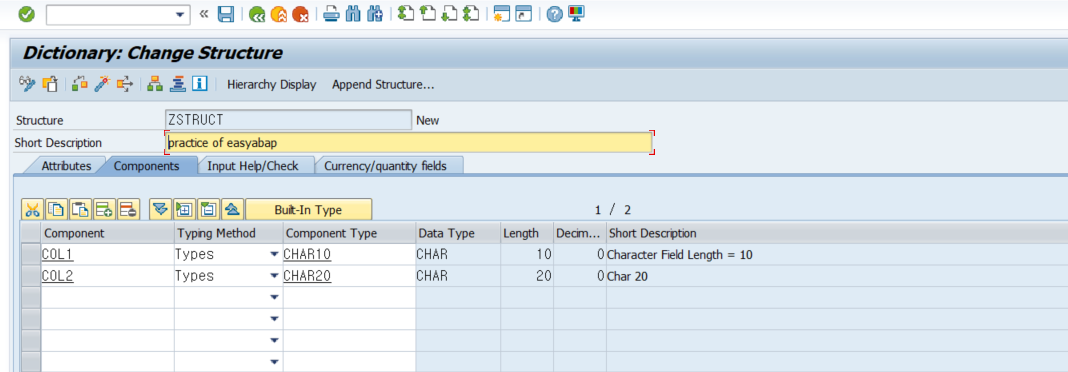Click the COL2 component cell

click(x=107, y=276)
